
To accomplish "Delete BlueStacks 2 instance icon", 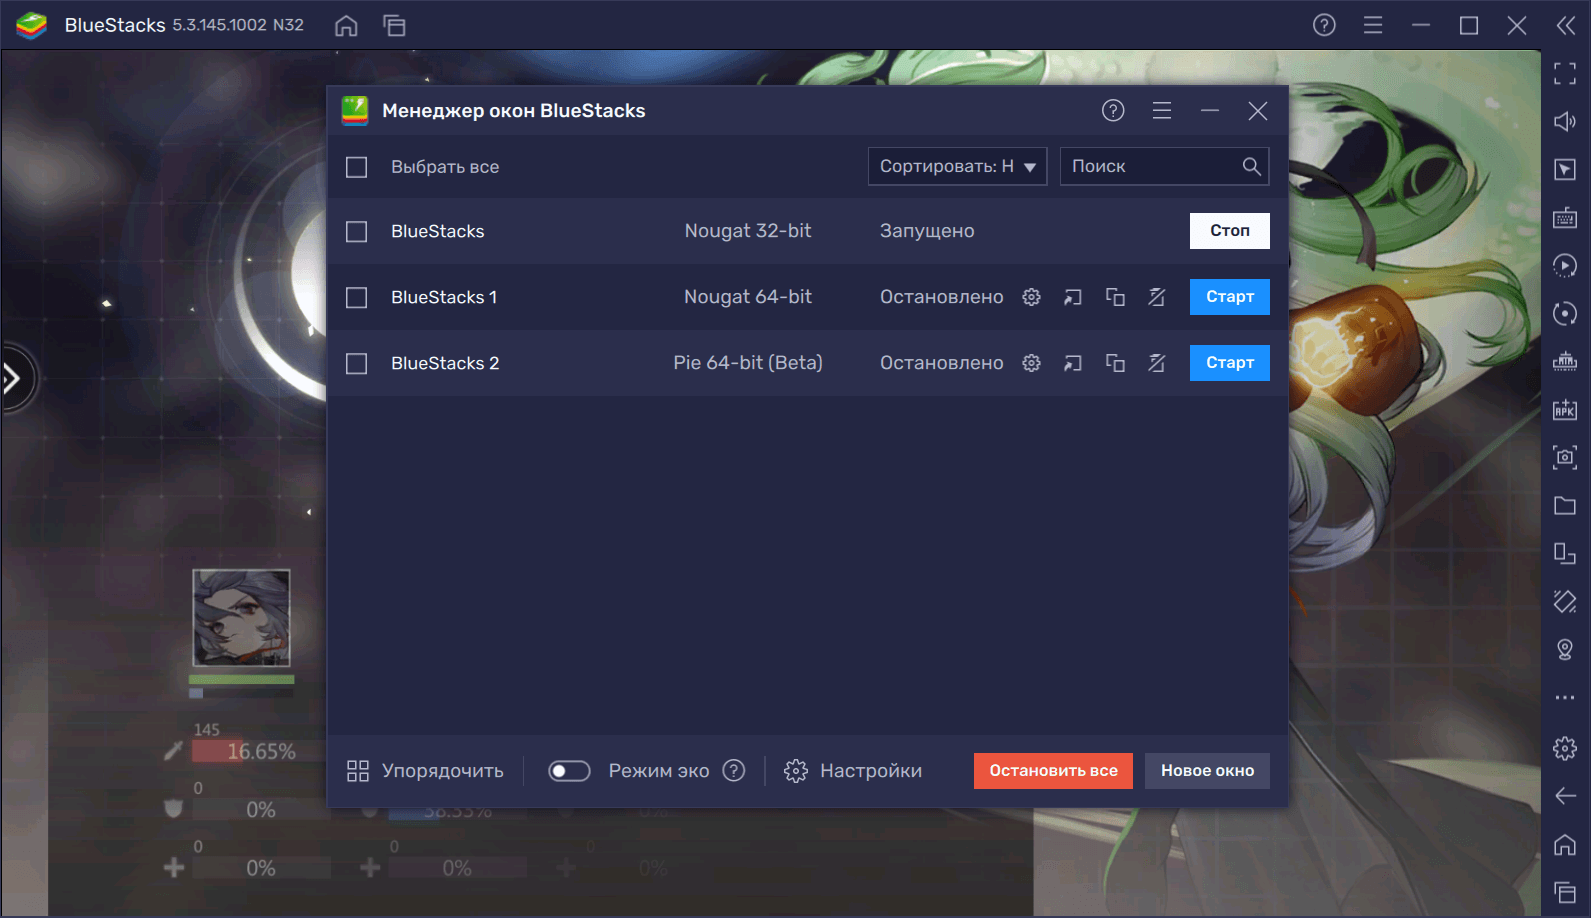I will (1157, 363).
